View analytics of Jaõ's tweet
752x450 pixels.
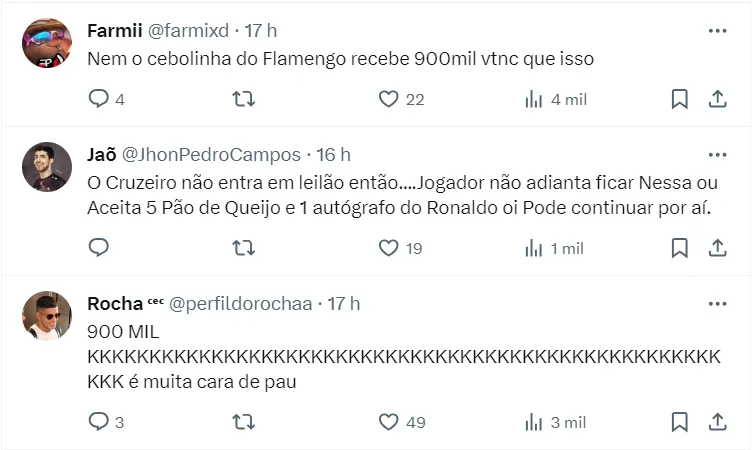coord(534,247)
